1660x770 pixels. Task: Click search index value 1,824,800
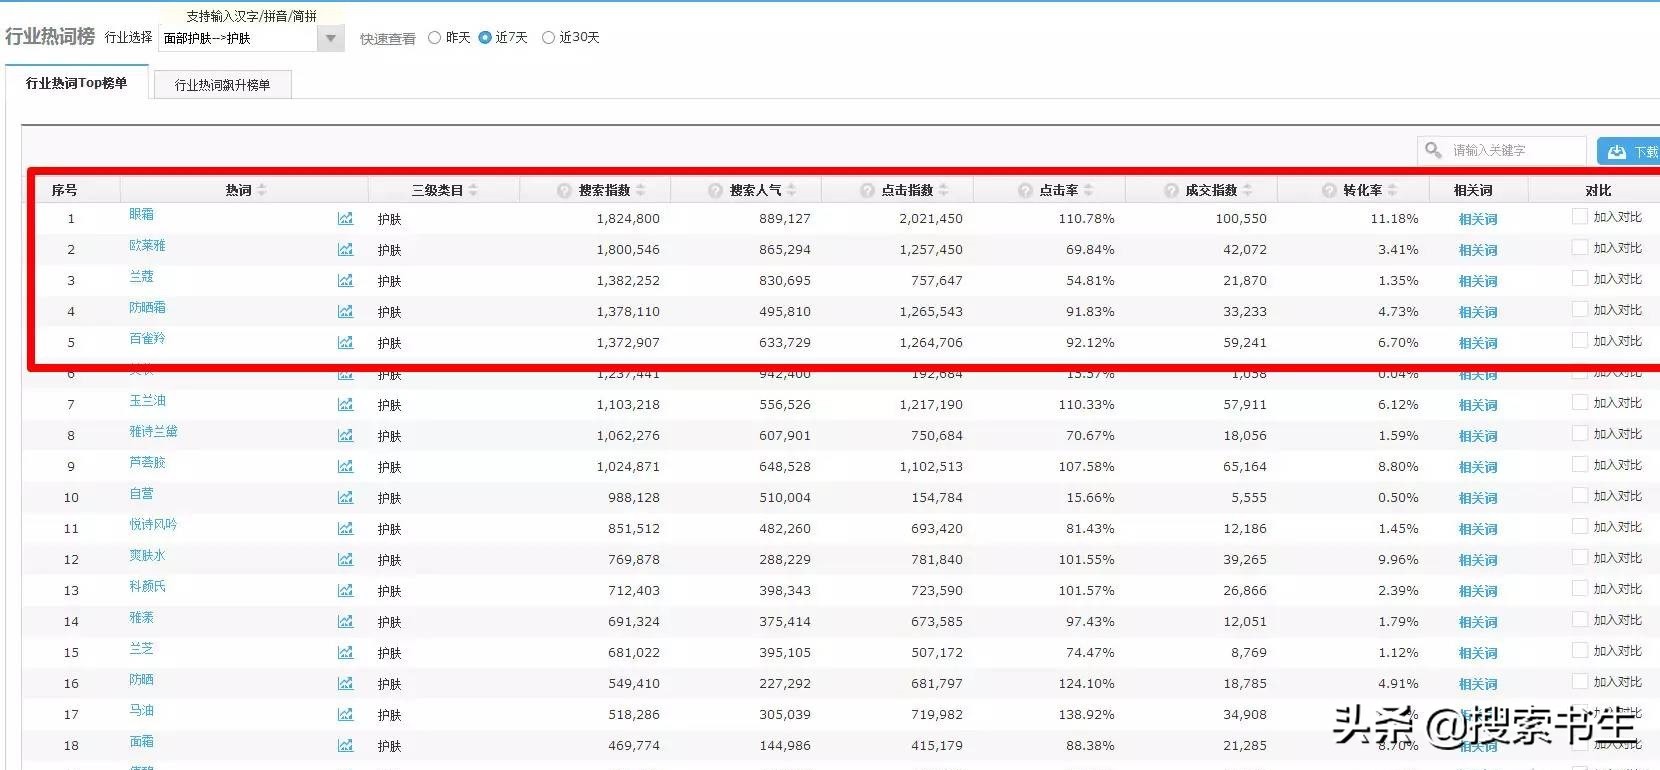(628, 218)
